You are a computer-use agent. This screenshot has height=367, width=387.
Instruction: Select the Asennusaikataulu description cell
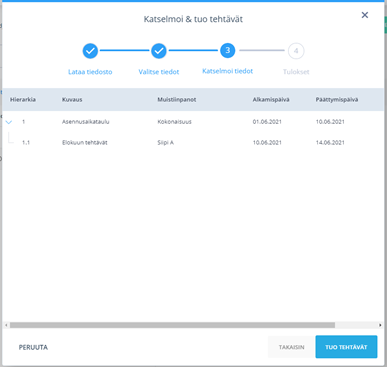[86, 122]
